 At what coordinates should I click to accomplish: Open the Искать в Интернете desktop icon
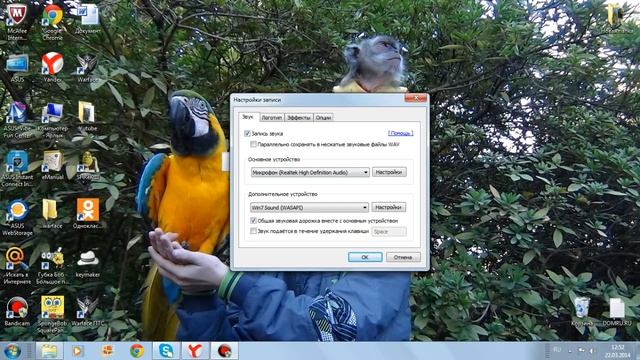[17, 265]
